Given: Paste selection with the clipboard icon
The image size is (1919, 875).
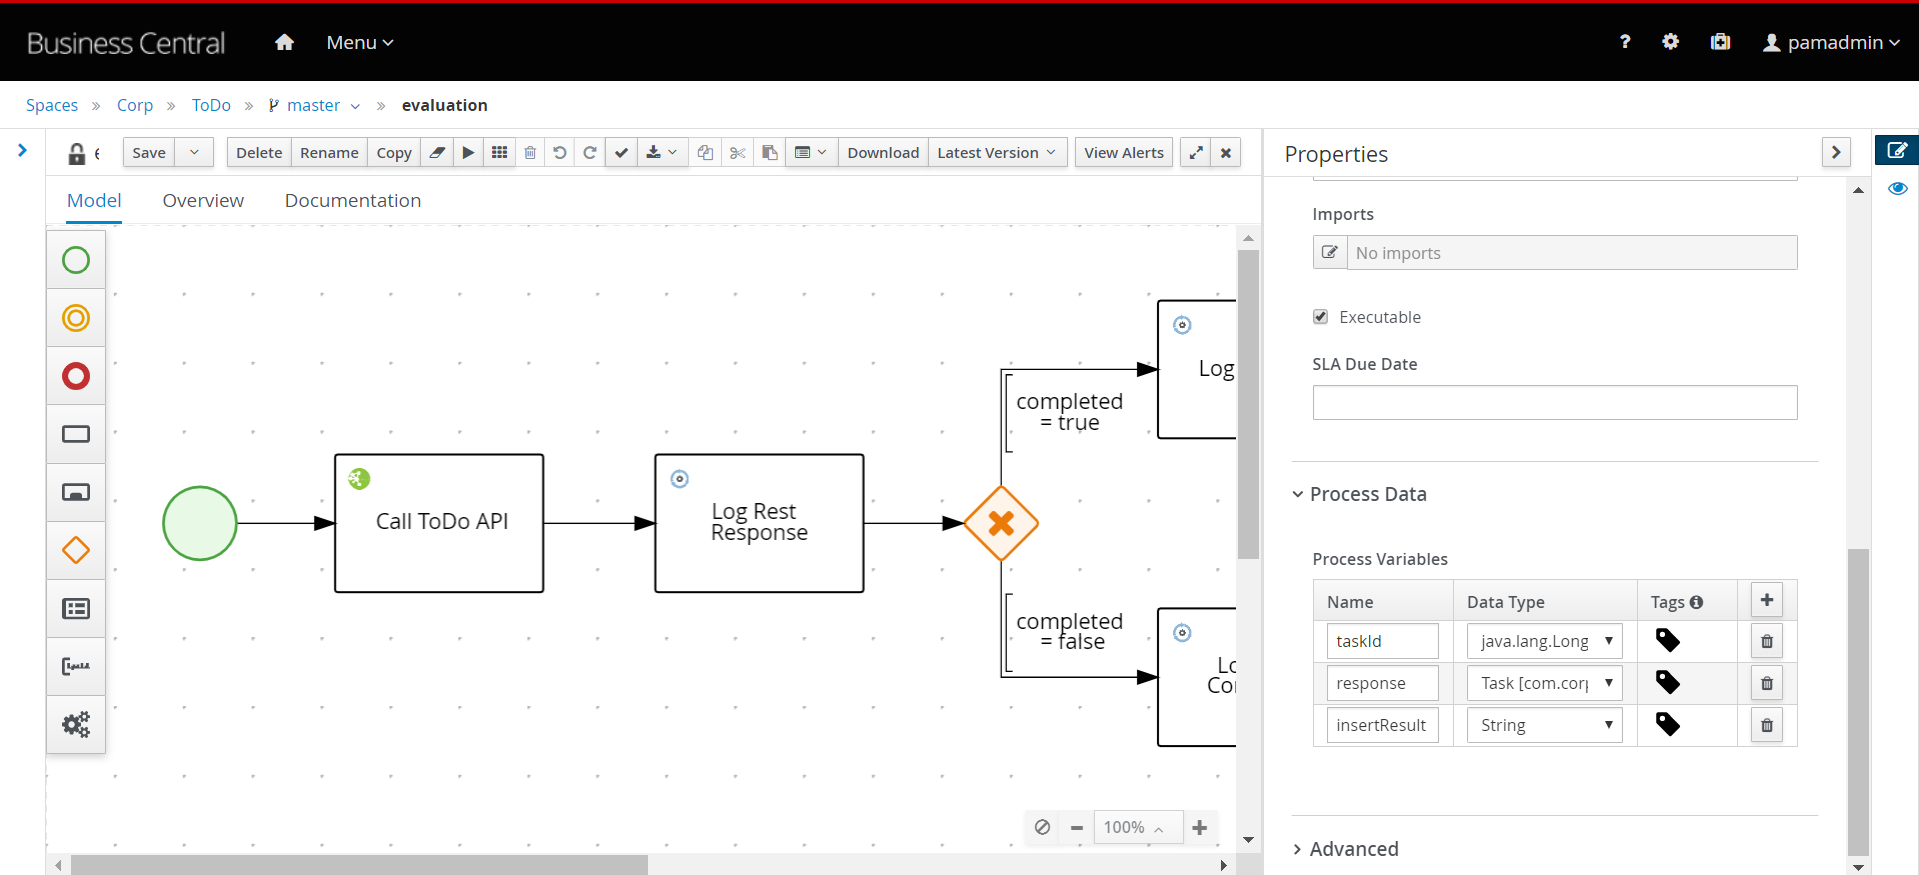Looking at the screenshot, I should tap(769, 153).
